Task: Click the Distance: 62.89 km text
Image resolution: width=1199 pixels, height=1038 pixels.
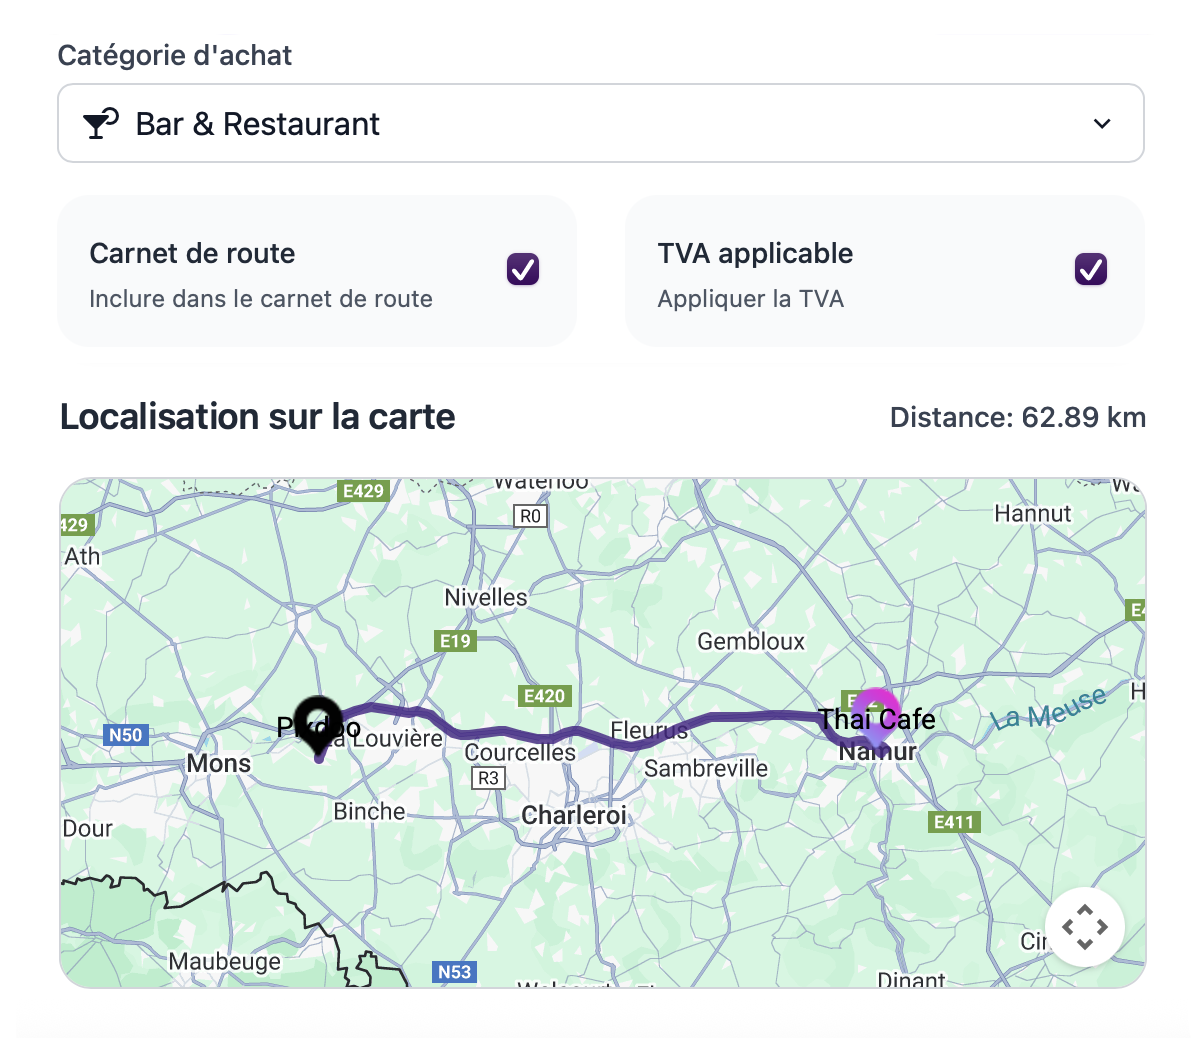Action: (x=1018, y=417)
